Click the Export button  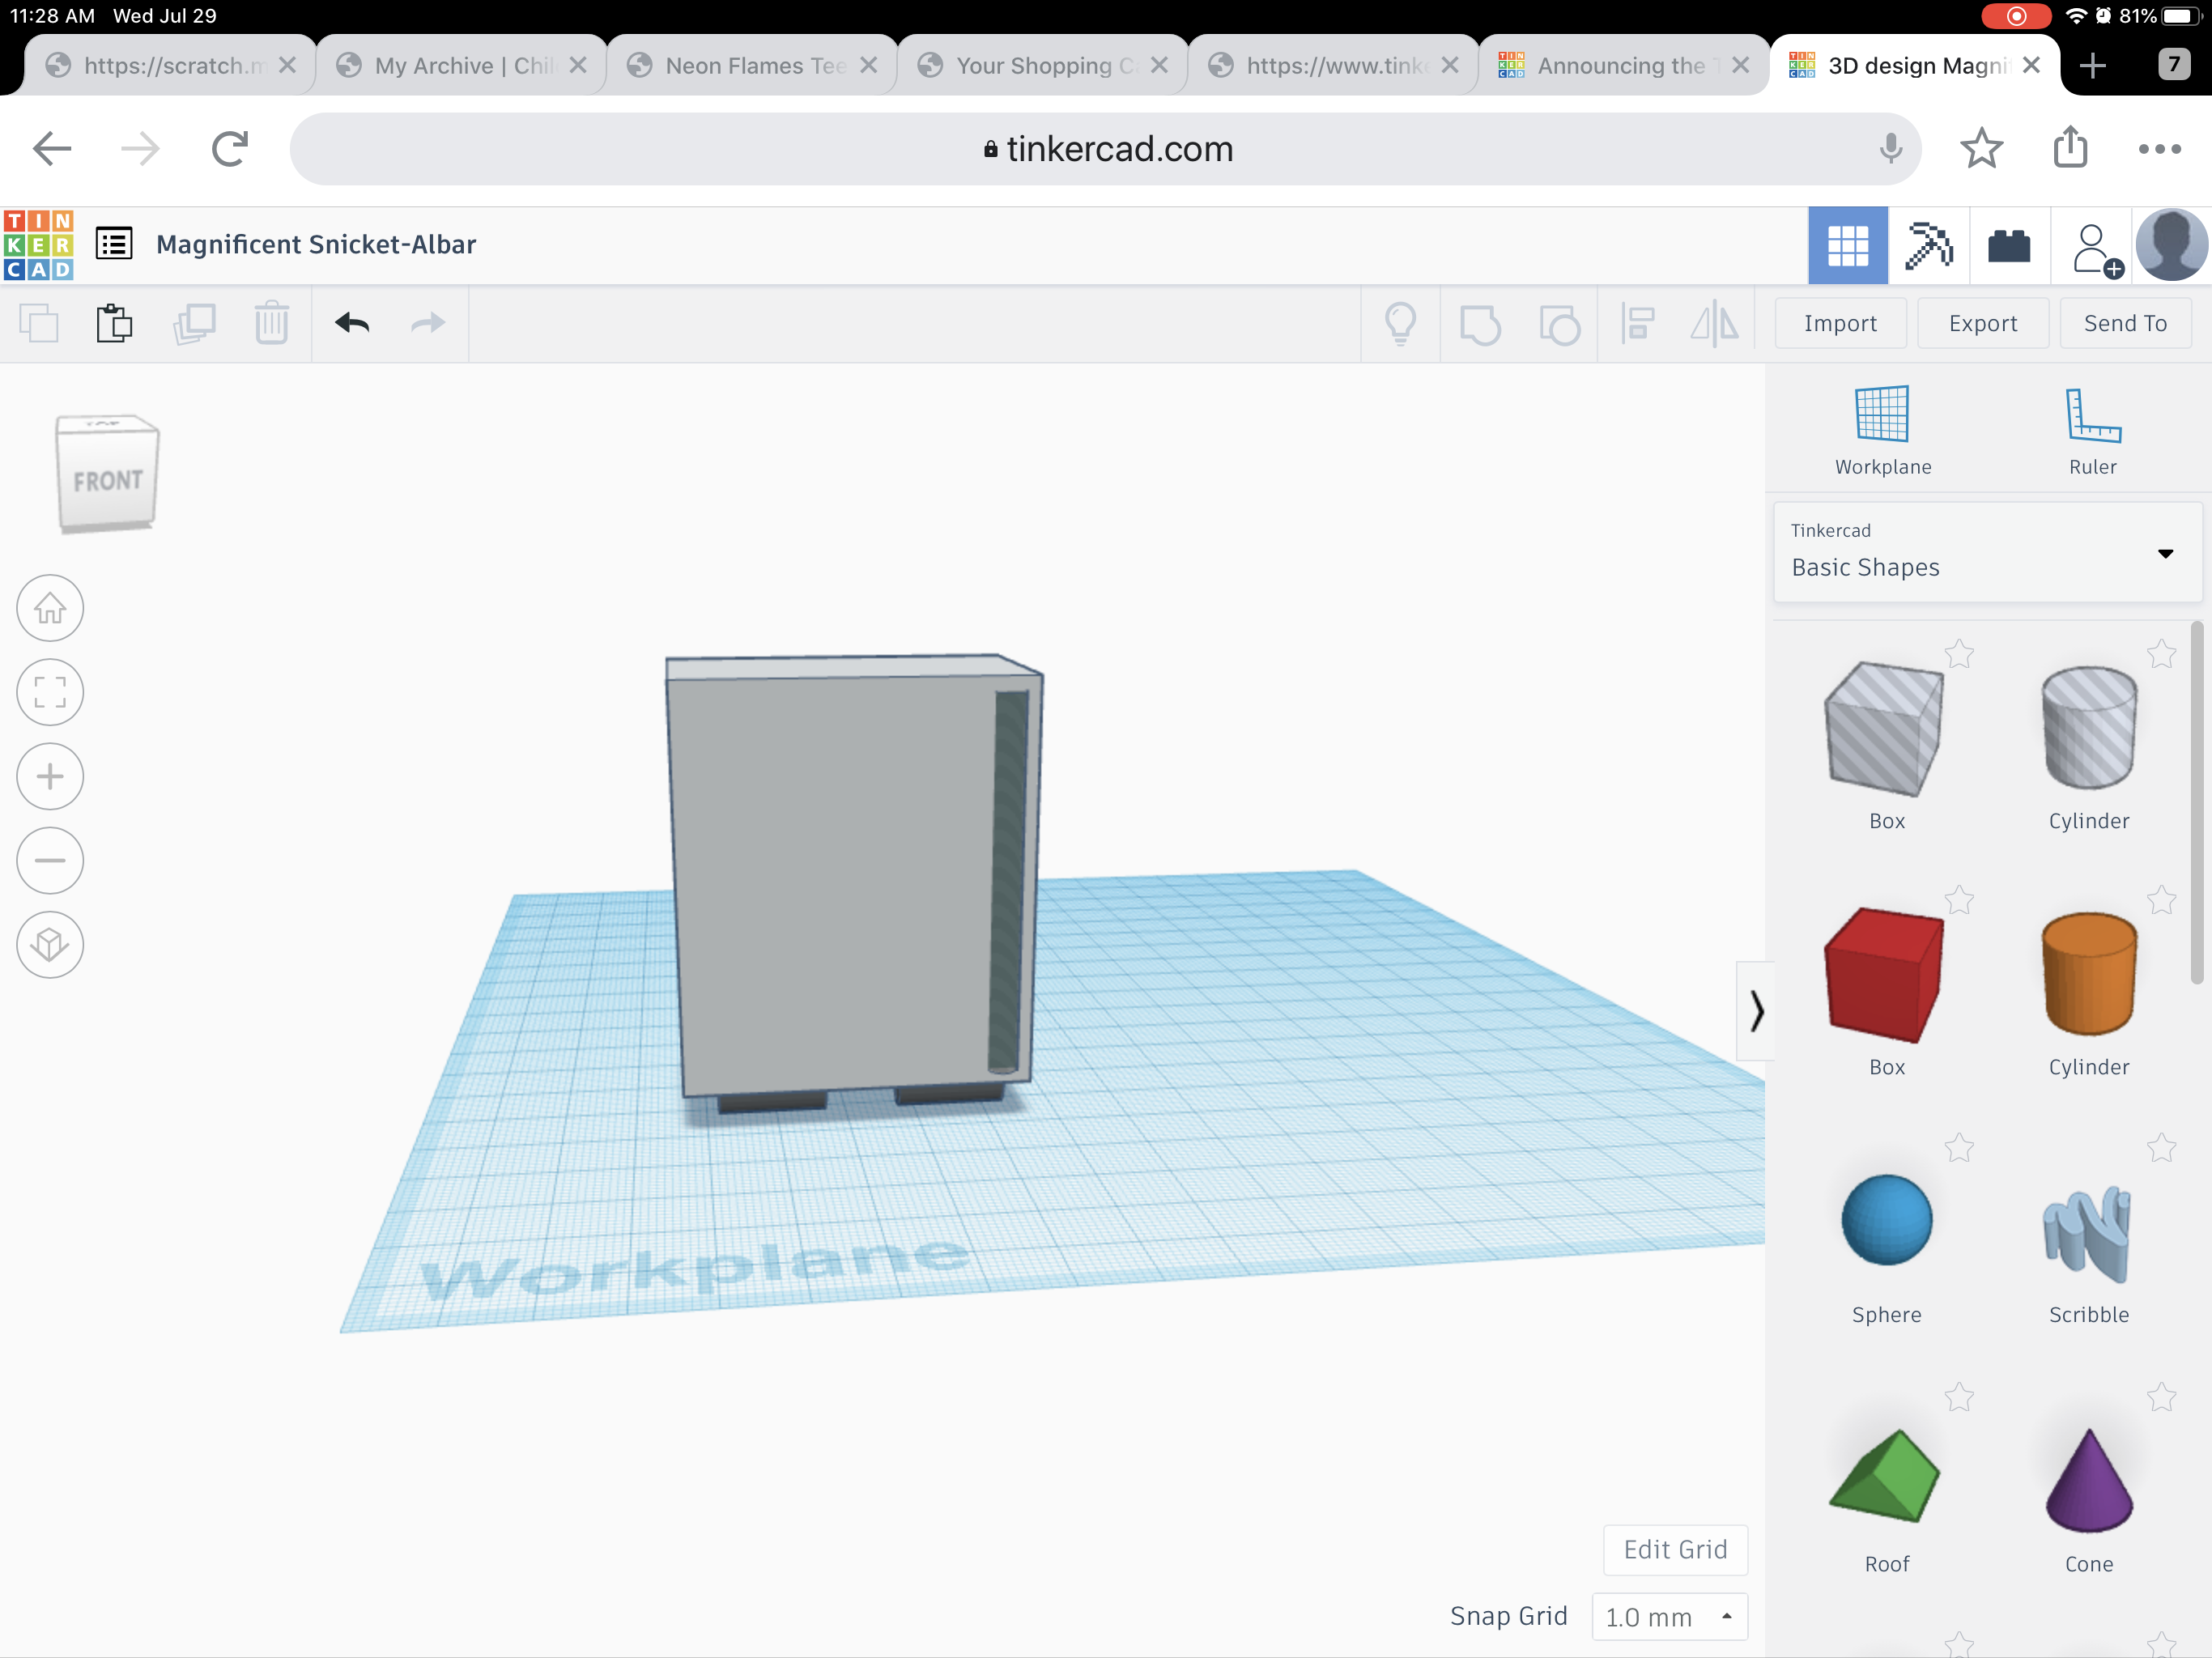pyautogui.click(x=1982, y=323)
